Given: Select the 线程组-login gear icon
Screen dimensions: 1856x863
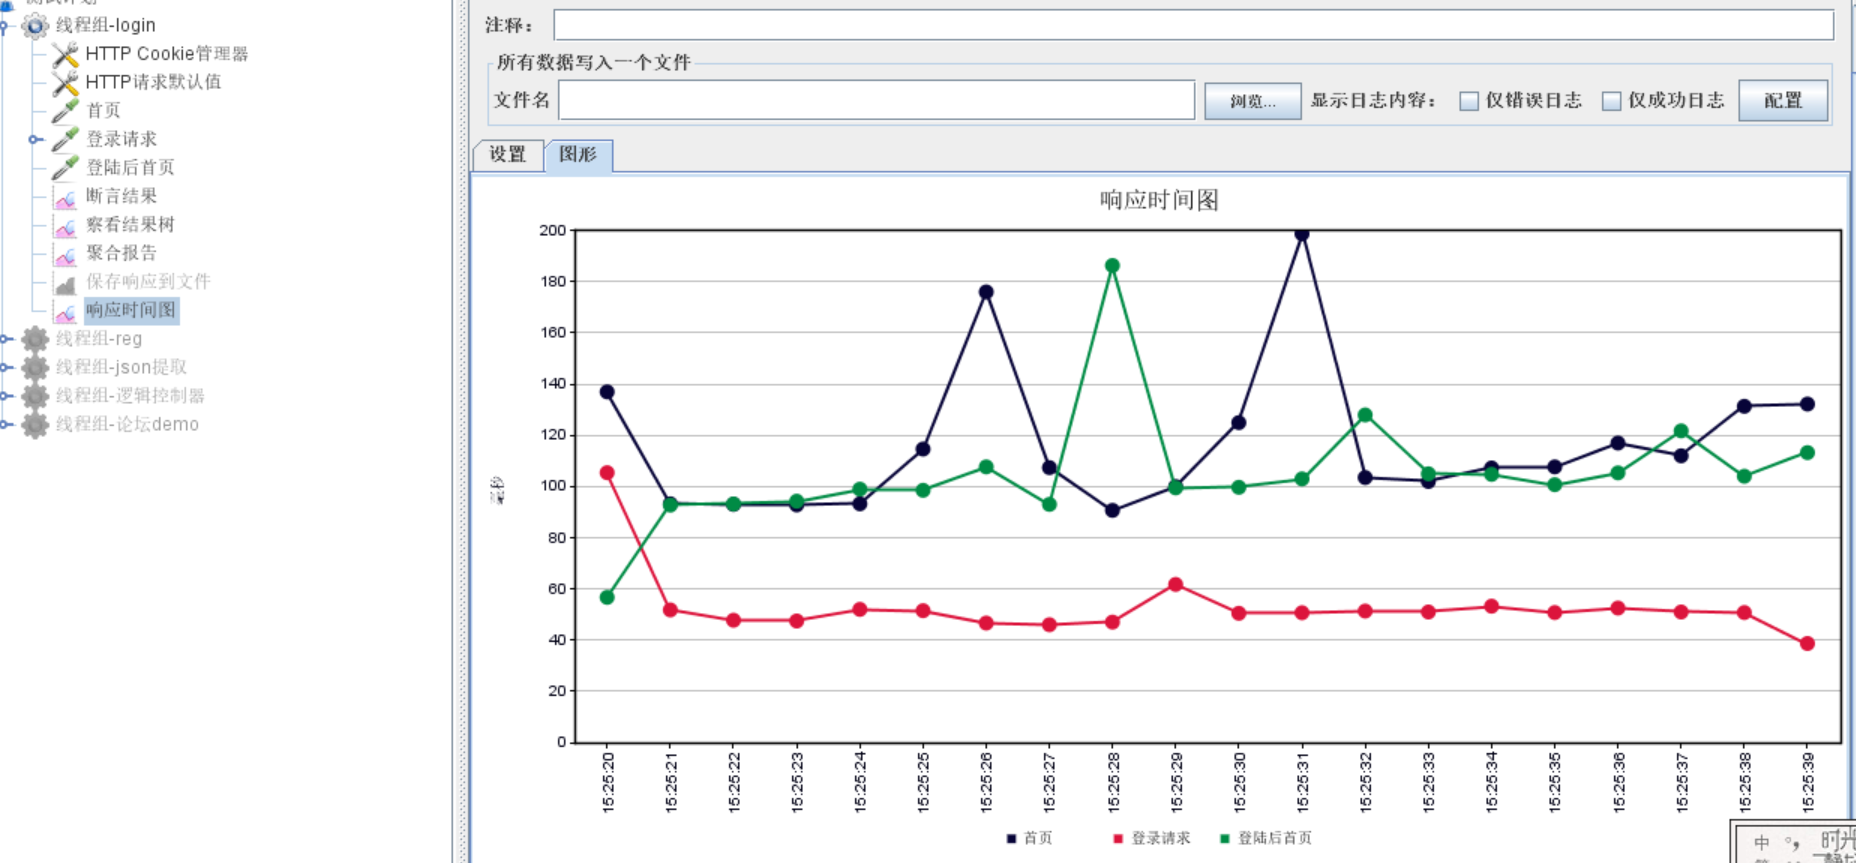Looking at the screenshot, I should [x=35, y=25].
